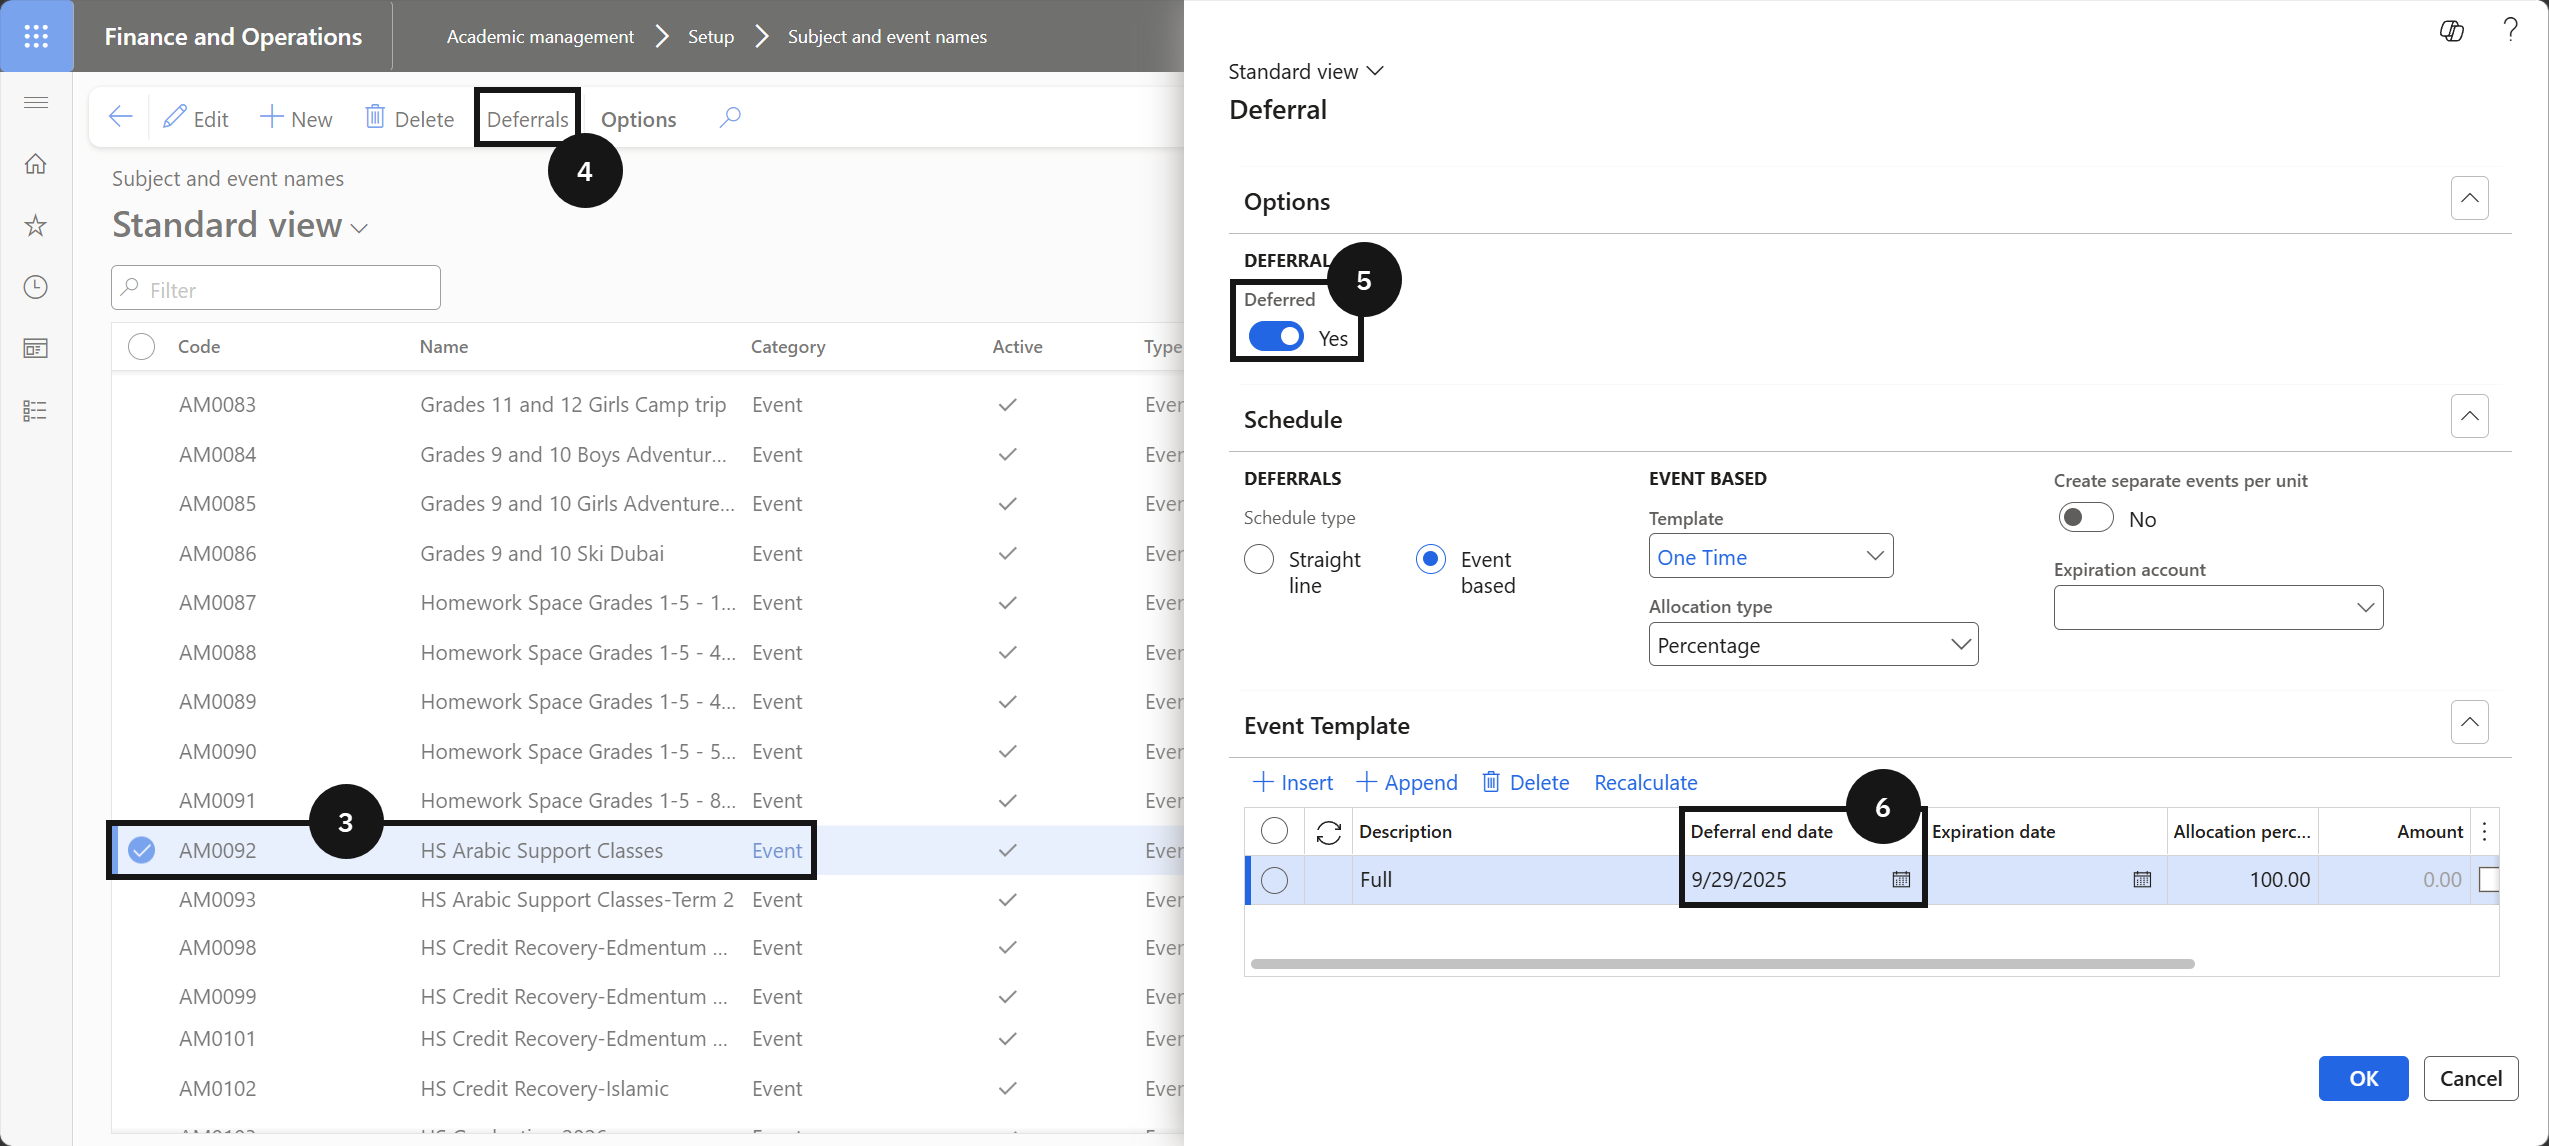2549x1146 pixels.
Task: Open Standard view dropdown on list page
Action: 240,225
